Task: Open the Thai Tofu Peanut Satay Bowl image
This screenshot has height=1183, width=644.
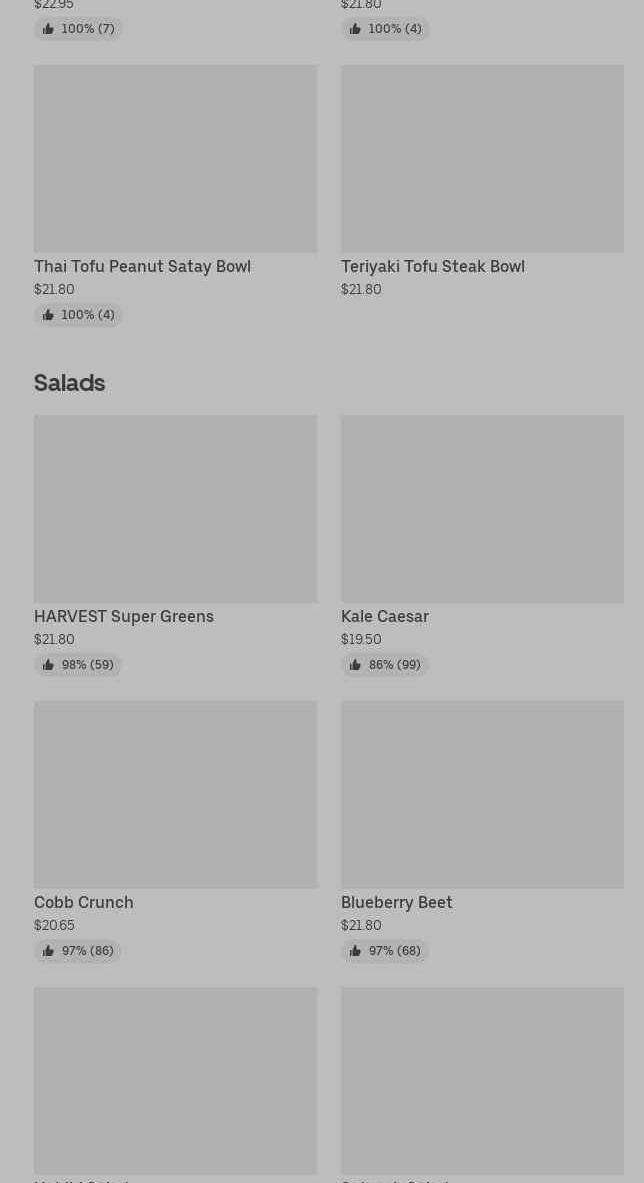Action: [175, 159]
